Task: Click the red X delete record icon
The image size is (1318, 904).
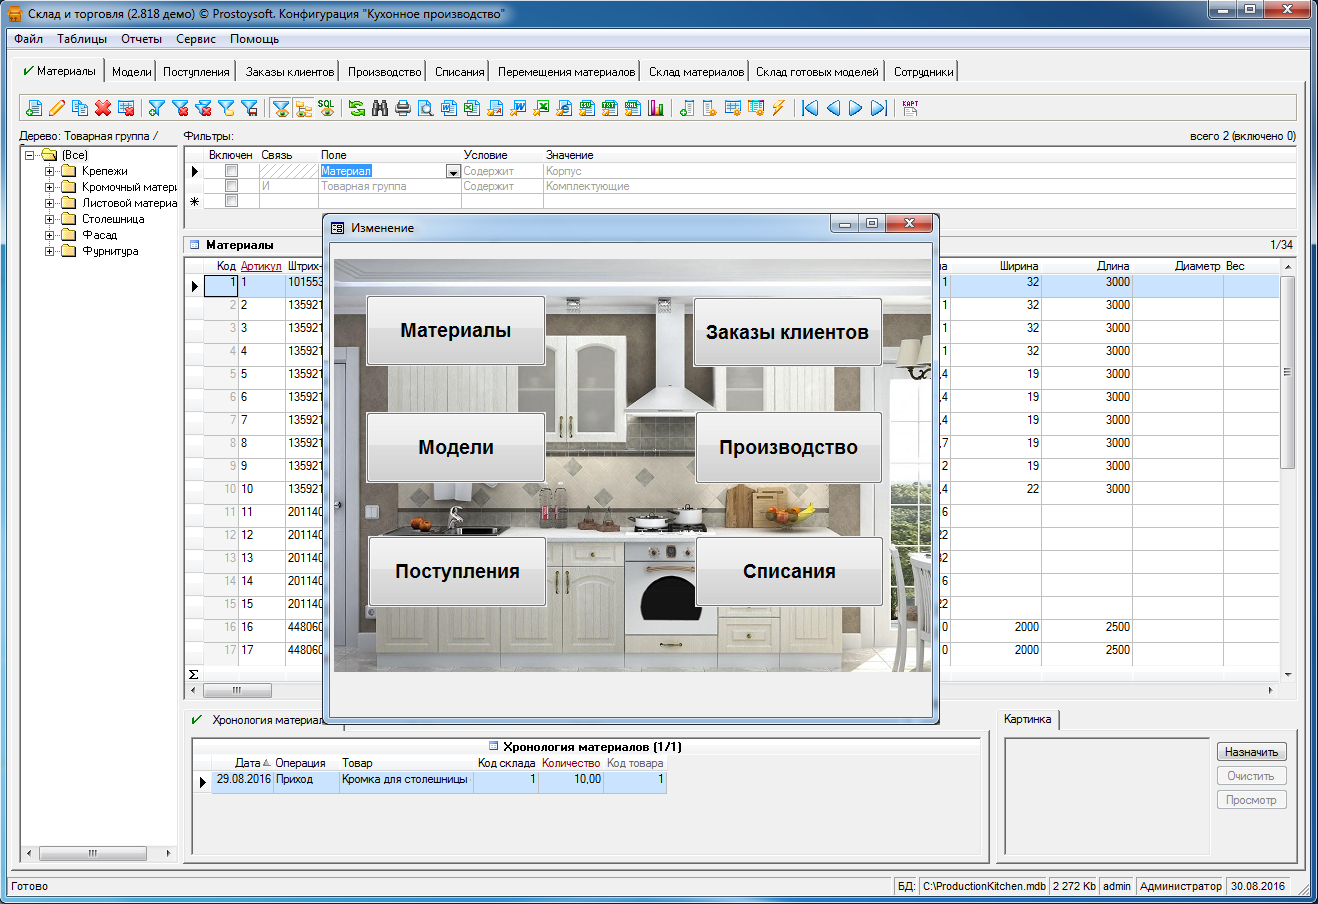Action: pos(103,108)
